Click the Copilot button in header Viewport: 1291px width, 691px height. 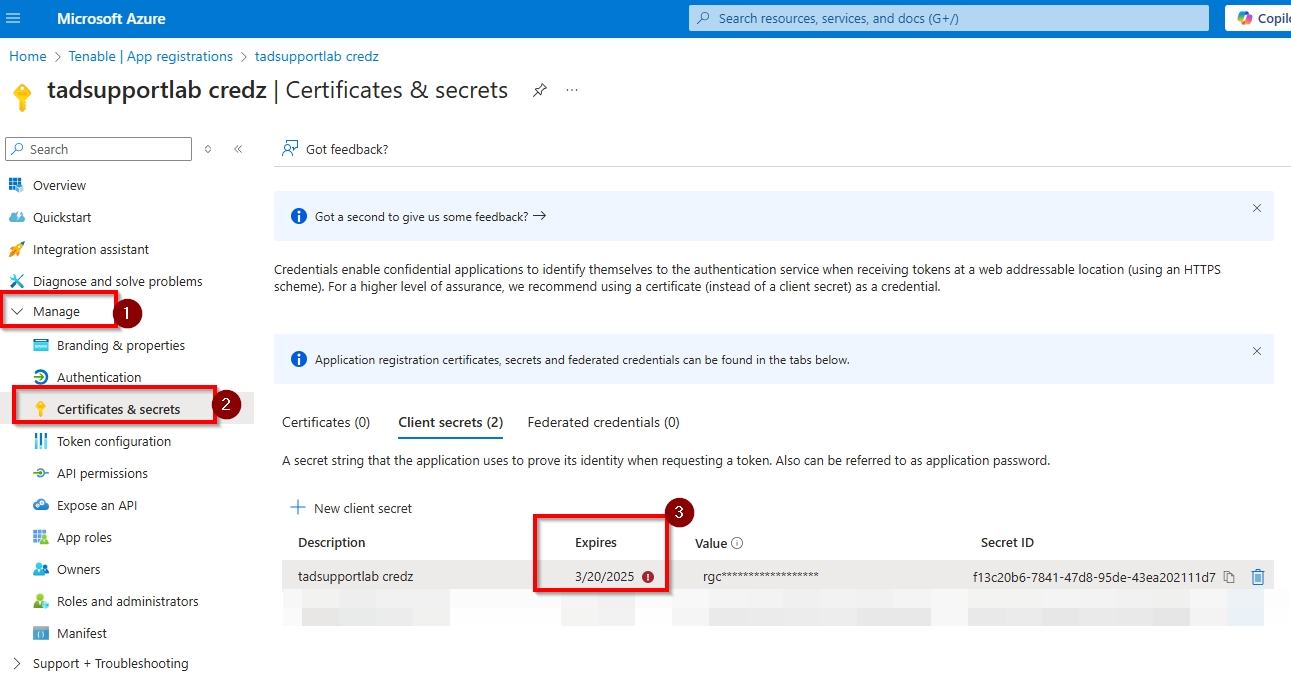click(x=1258, y=18)
